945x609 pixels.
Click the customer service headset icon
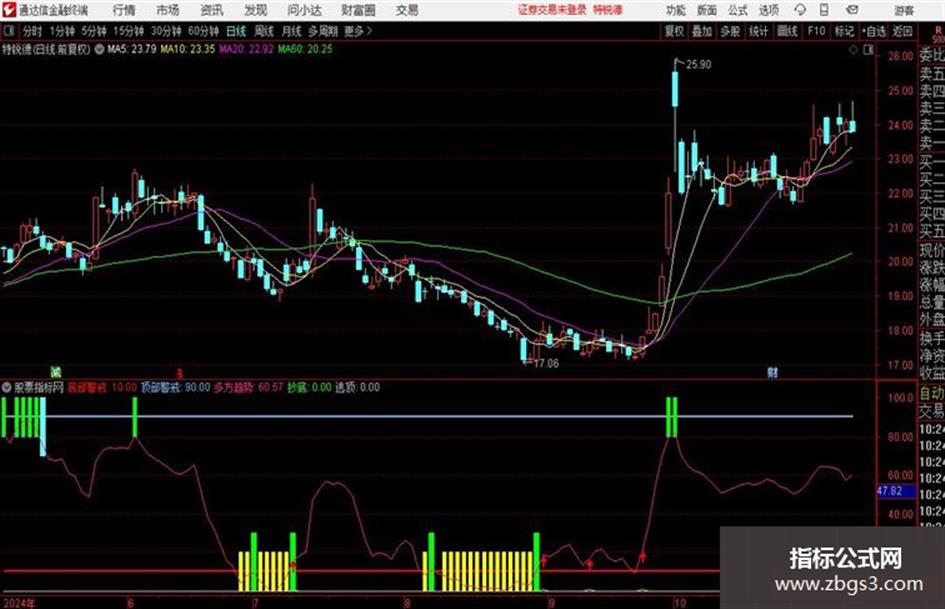tap(800, 10)
